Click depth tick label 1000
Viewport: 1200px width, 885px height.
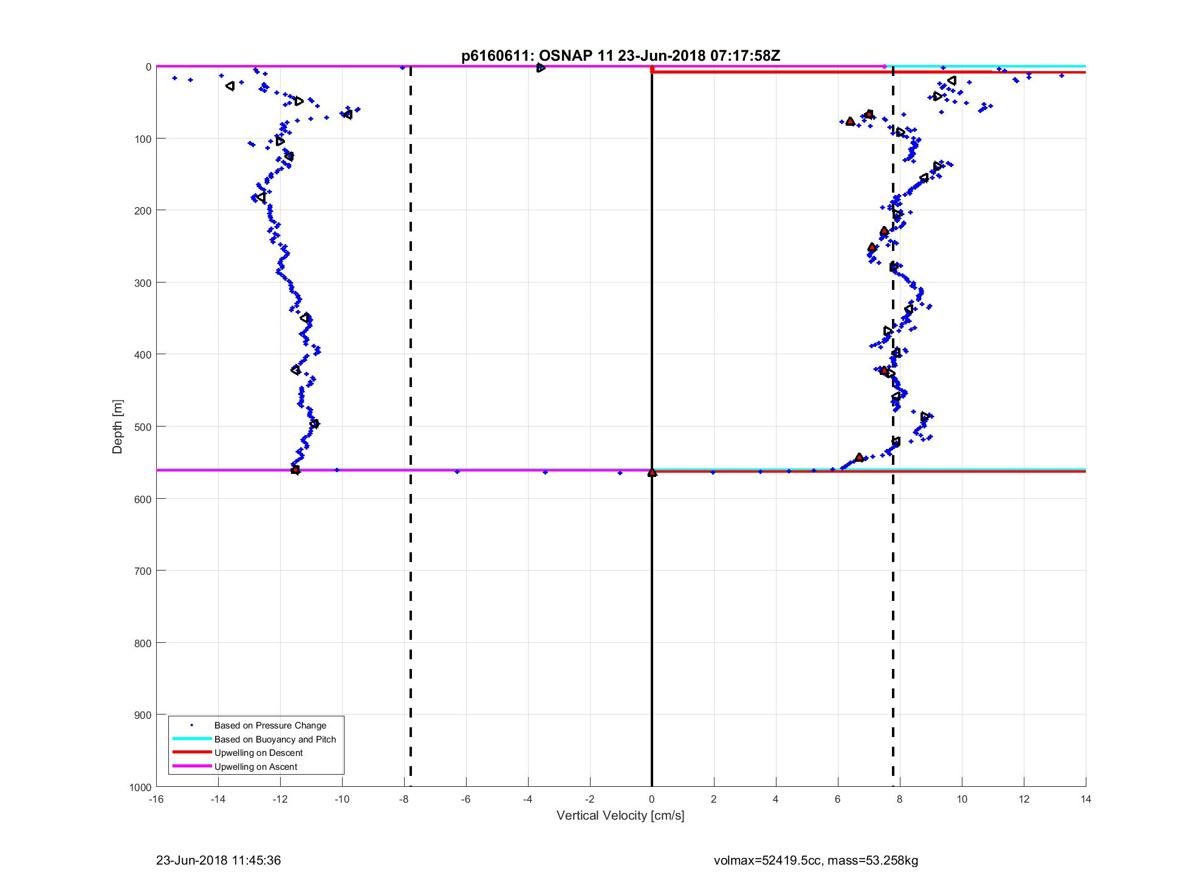pos(139,787)
